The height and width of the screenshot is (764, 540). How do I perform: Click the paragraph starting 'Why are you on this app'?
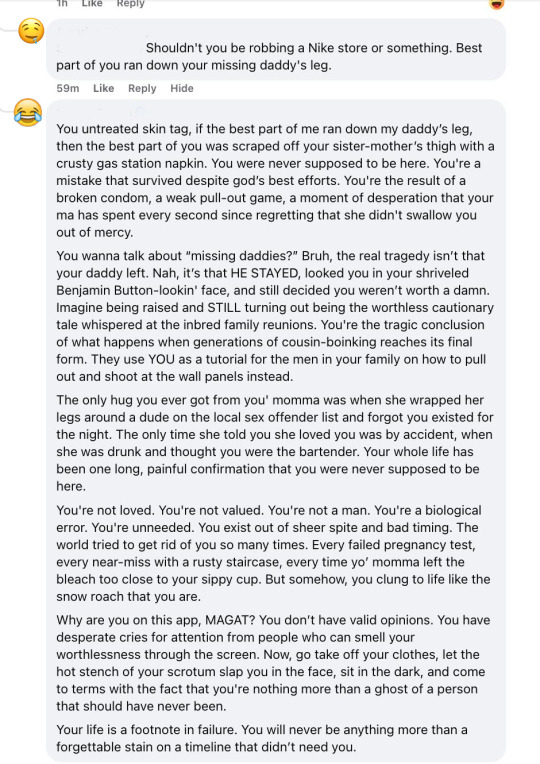point(273,663)
